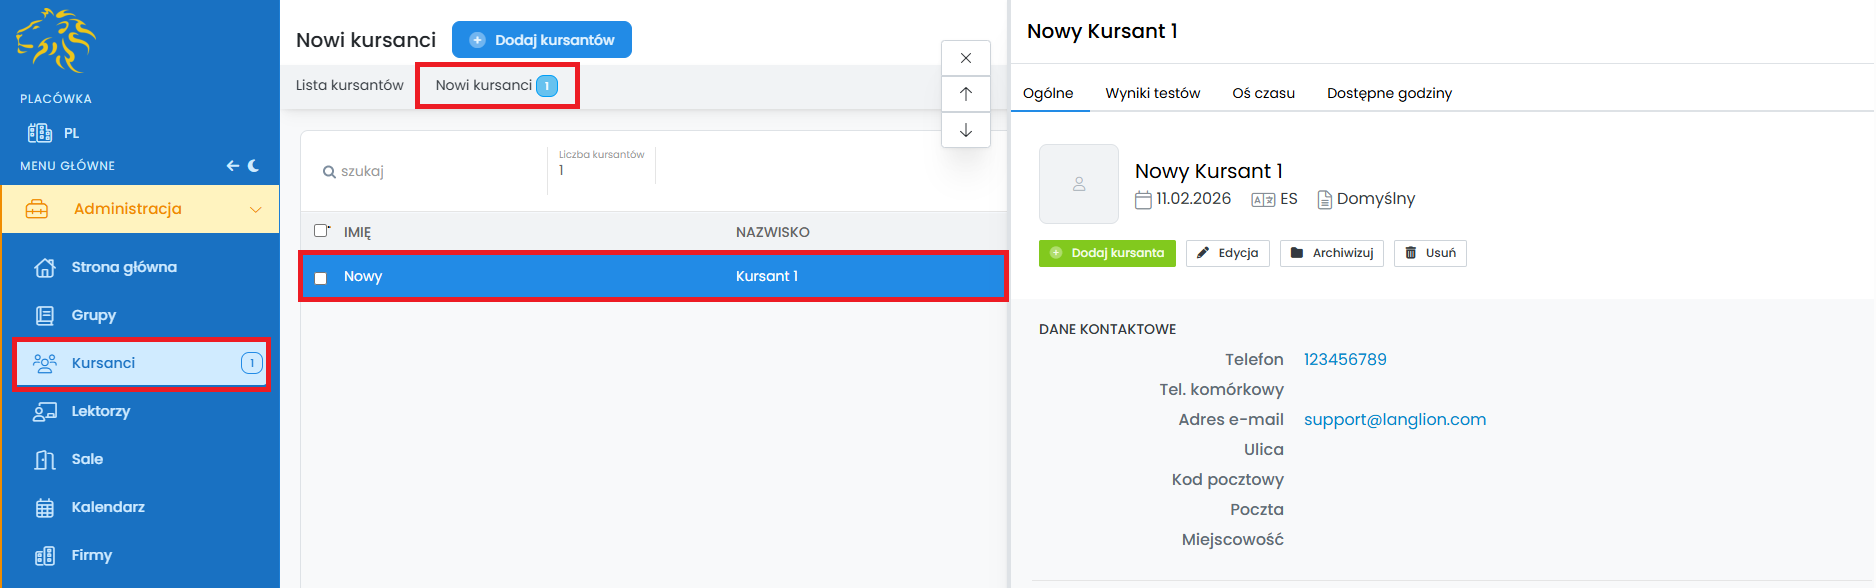The width and height of the screenshot is (1876, 588).
Task: Open the PL facility building icon
Action: tap(40, 133)
